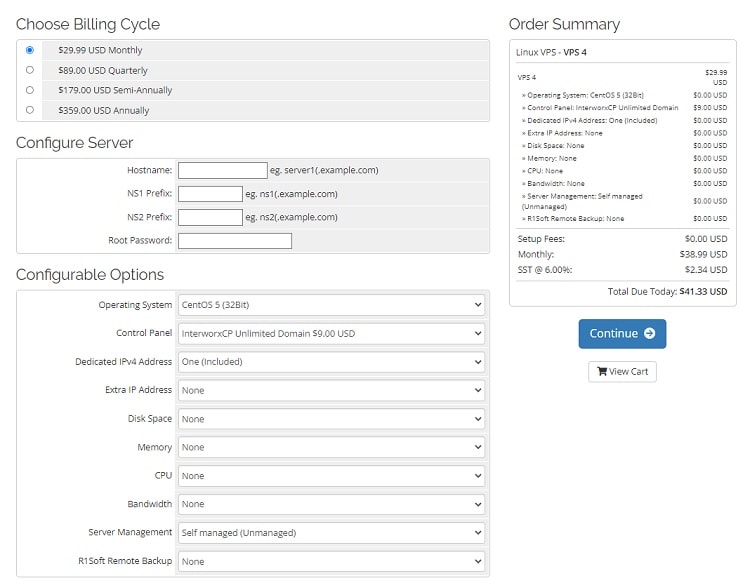Expand the Bandwidth dropdown
This screenshot has height=588, width=750.
click(x=331, y=504)
